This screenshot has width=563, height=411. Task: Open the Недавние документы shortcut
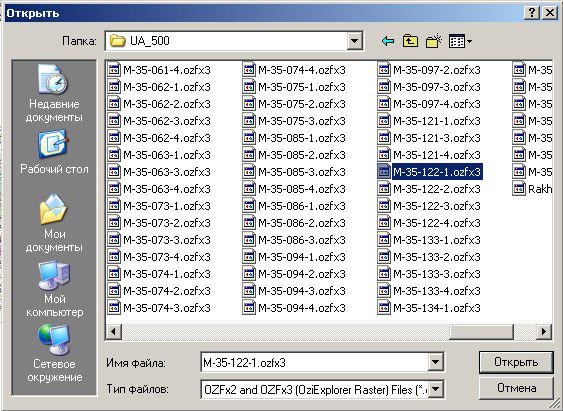click(x=54, y=94)
